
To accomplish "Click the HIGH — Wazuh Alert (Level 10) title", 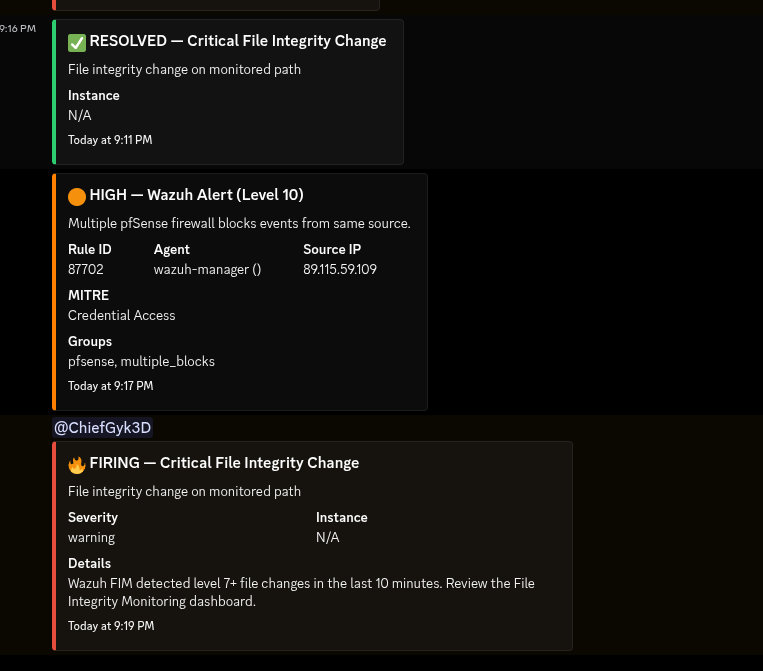I will (196, 195).
